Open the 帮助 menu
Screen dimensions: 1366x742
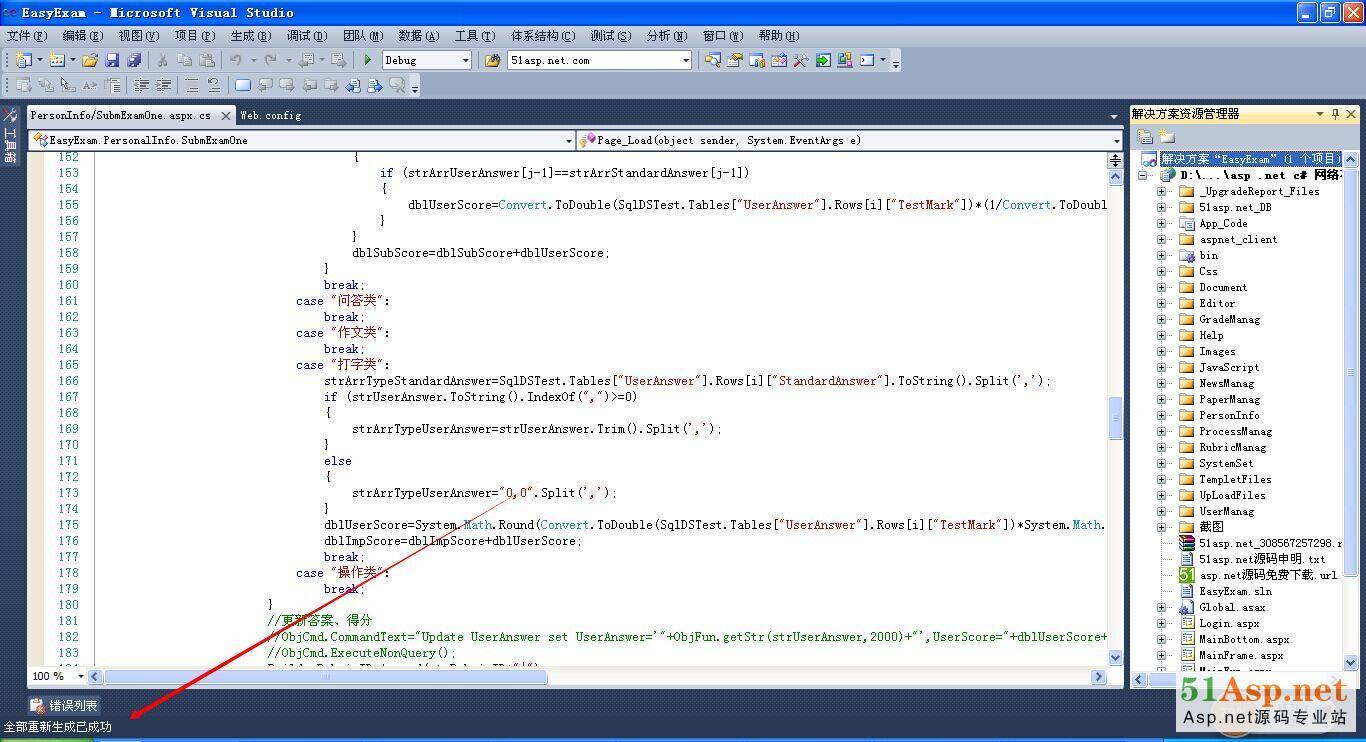coord(778,36)
